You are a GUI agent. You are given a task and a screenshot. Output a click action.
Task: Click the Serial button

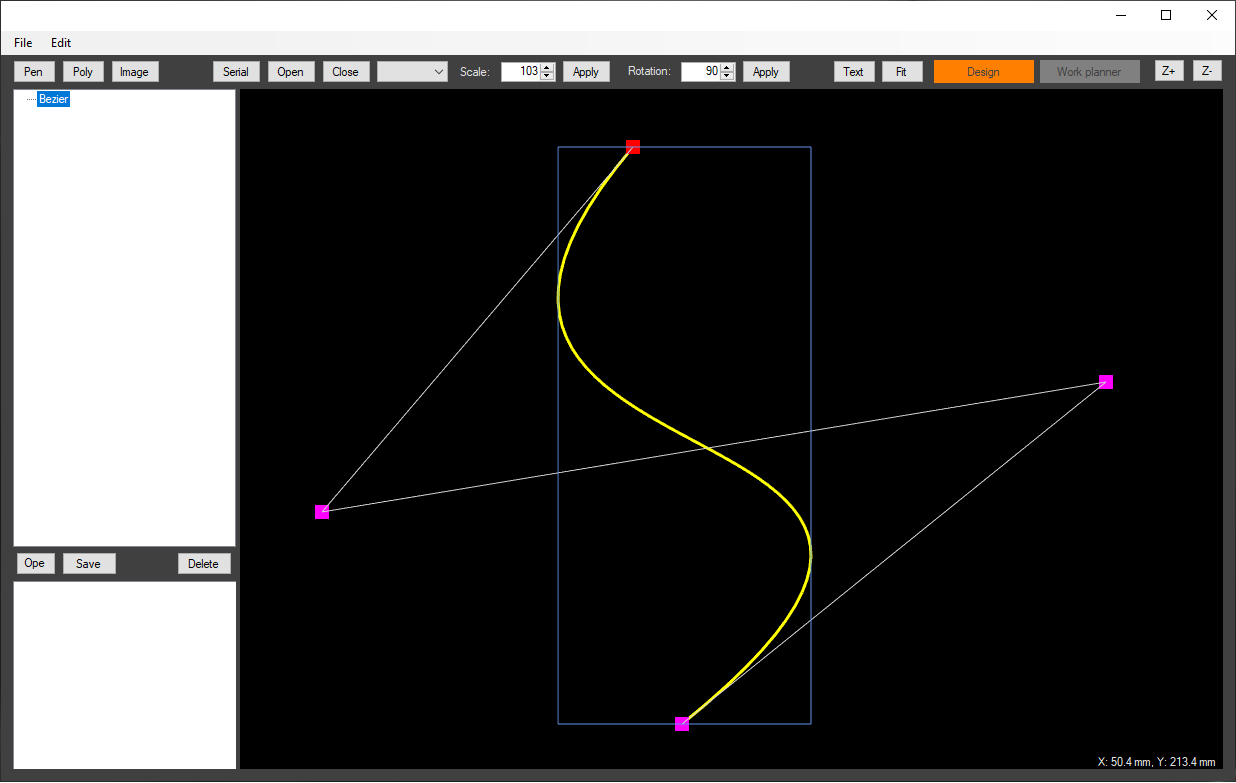pyautogui.click(x=236, y=71)
